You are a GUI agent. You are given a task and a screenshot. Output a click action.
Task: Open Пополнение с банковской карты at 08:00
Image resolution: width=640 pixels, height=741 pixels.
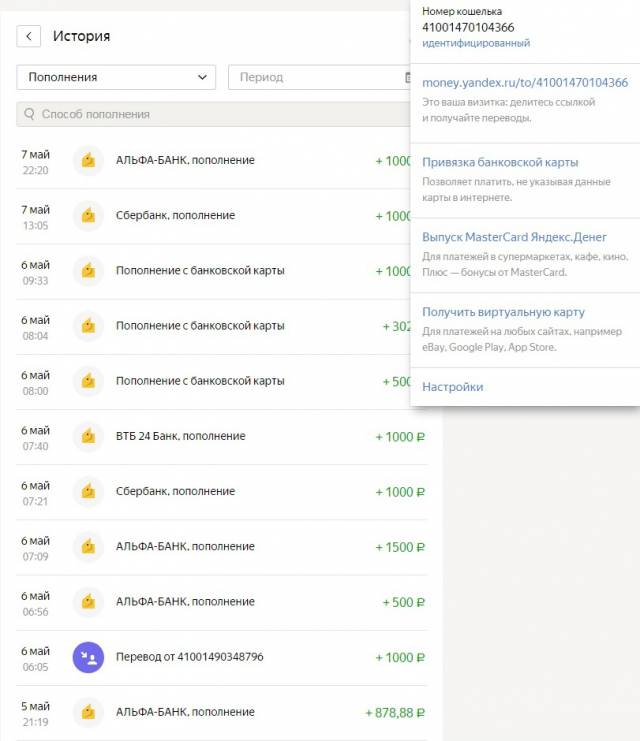(x=200, y=381)
